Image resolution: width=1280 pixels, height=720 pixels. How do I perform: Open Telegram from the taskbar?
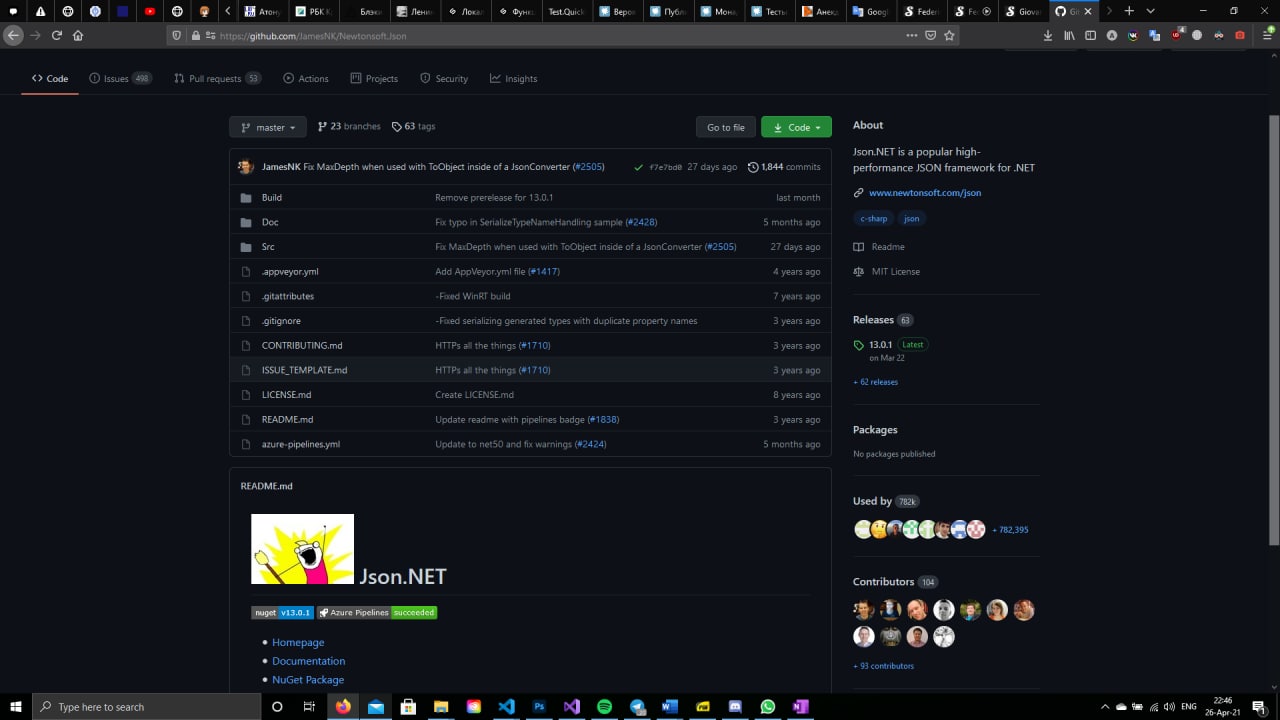(x=637, y=706)
